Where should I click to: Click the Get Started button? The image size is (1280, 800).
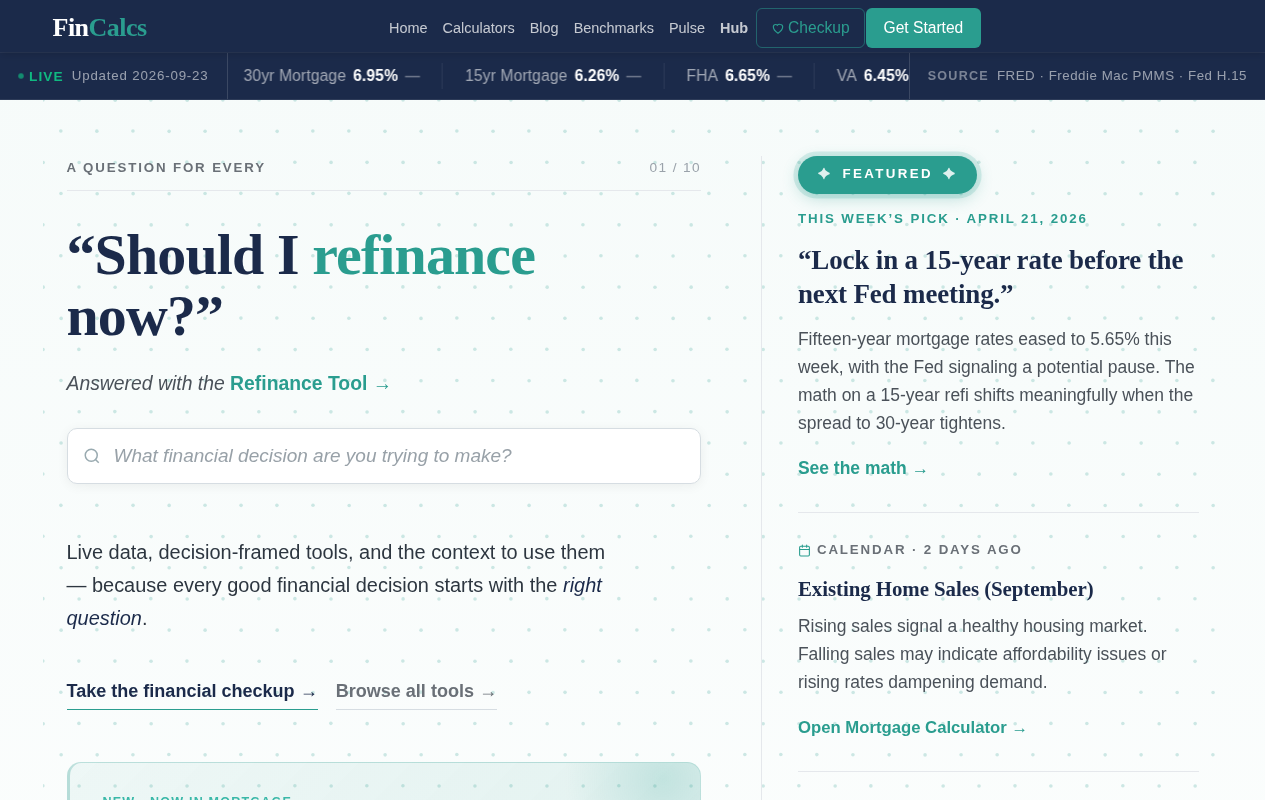pos(923,28)
